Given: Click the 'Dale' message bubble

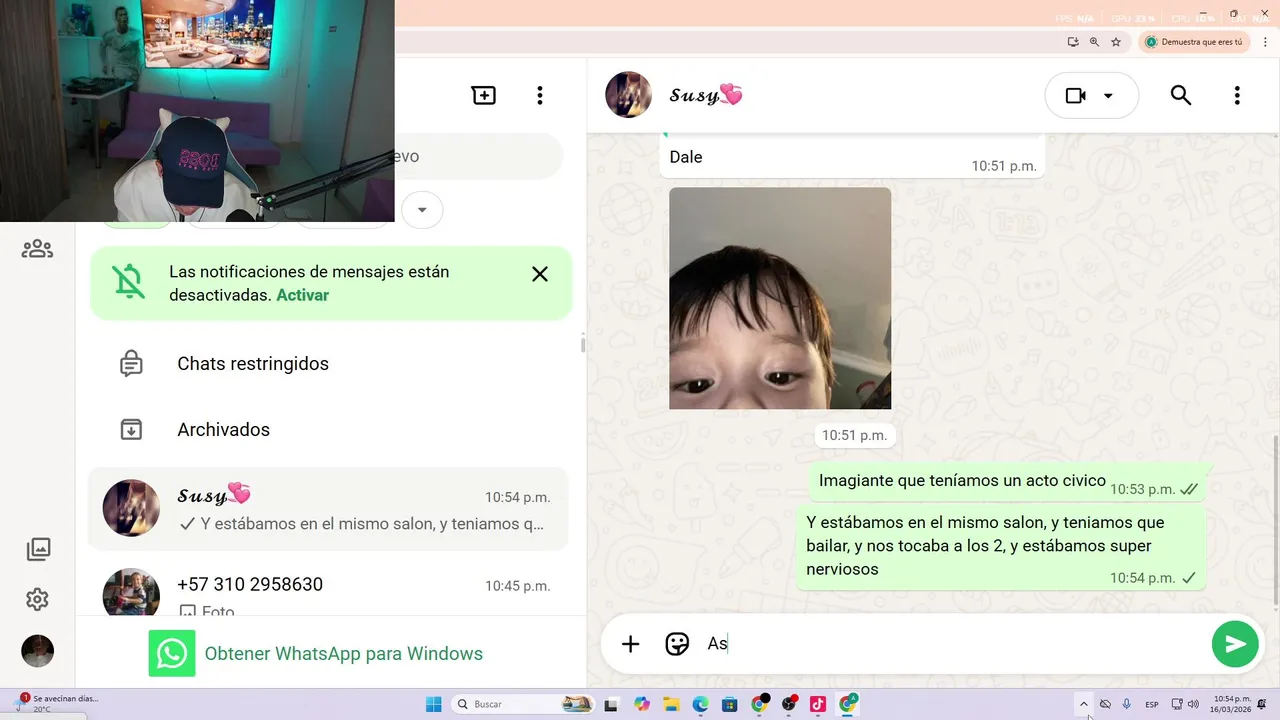Looking at the screenshot, I should [852, 157].
